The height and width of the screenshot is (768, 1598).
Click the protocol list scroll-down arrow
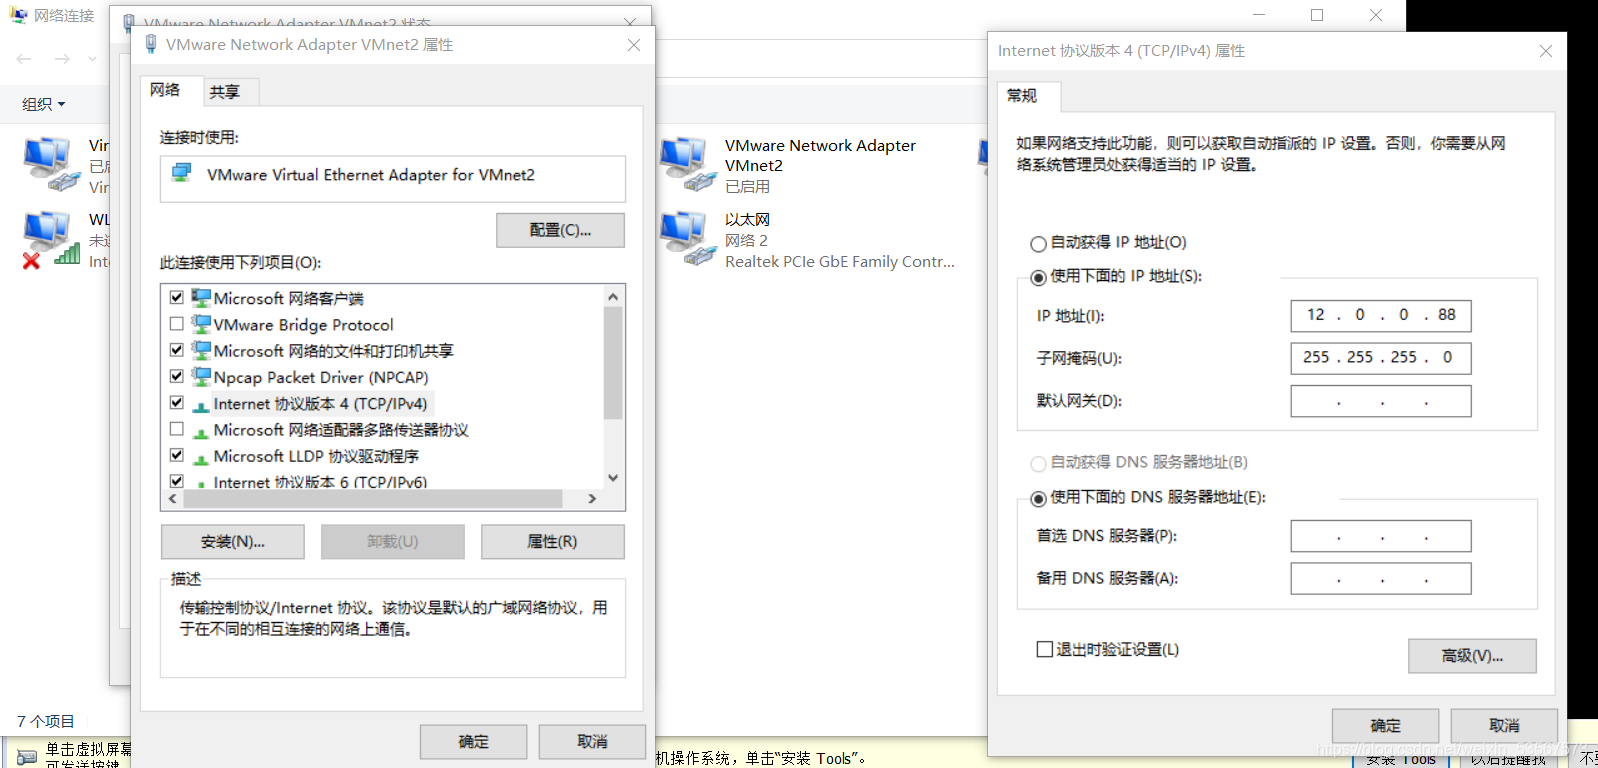coord(613,478)
